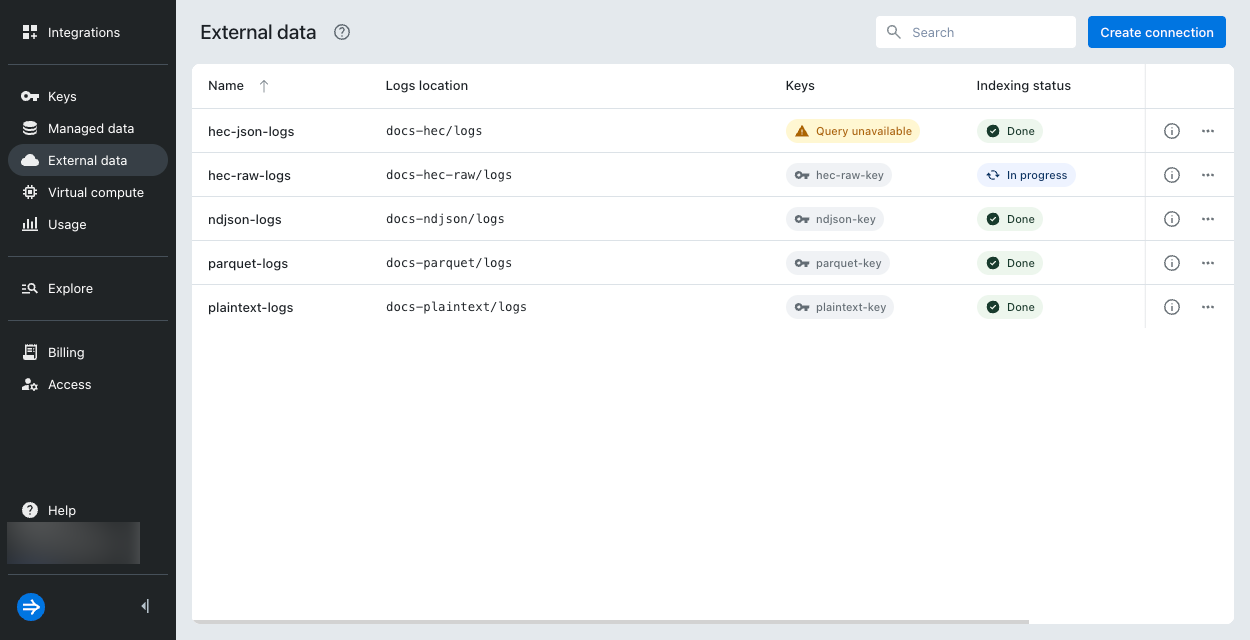Select the plaintext-logs connection name

pyautogui.click(x=251, y=307)
